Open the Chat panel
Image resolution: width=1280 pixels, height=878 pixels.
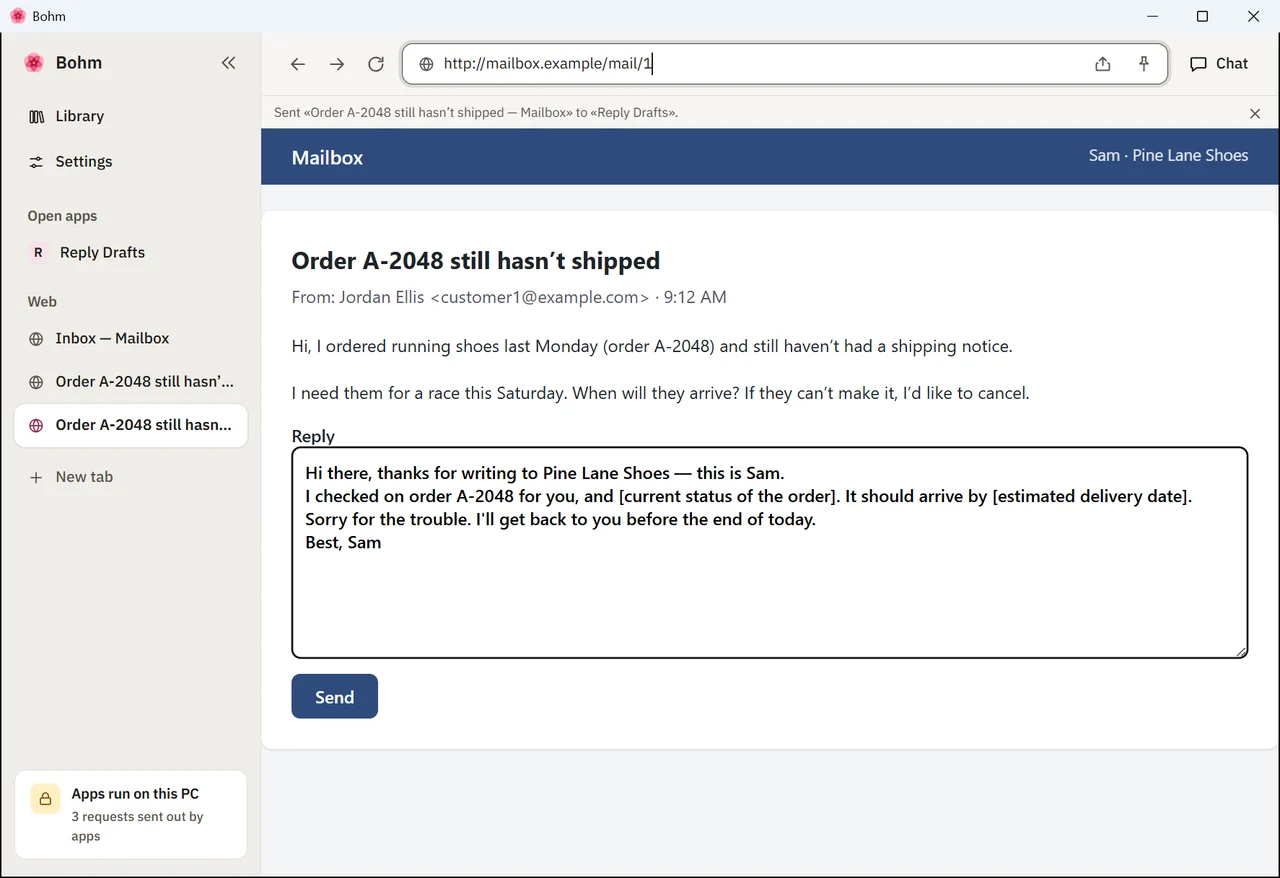coord(1219,64)
